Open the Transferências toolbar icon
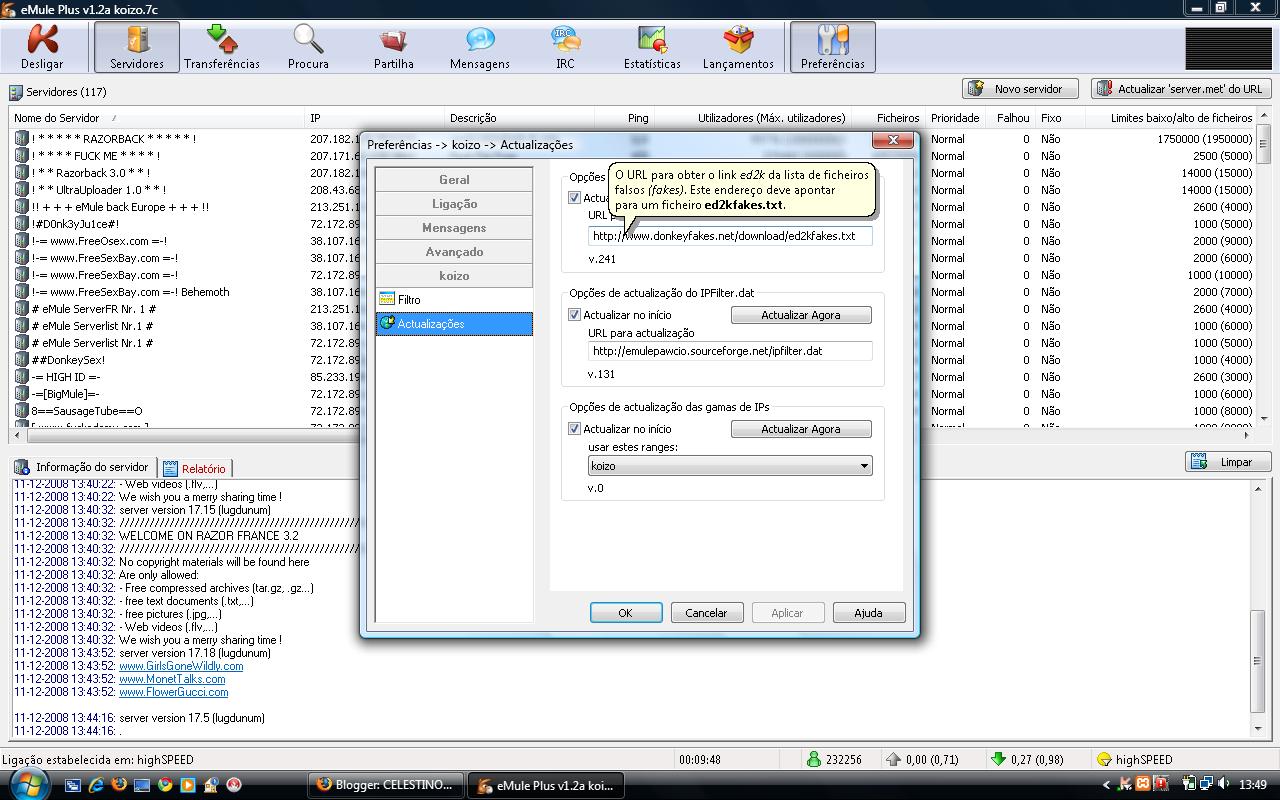The image size is (1280, 800). [x=222, y=47]
